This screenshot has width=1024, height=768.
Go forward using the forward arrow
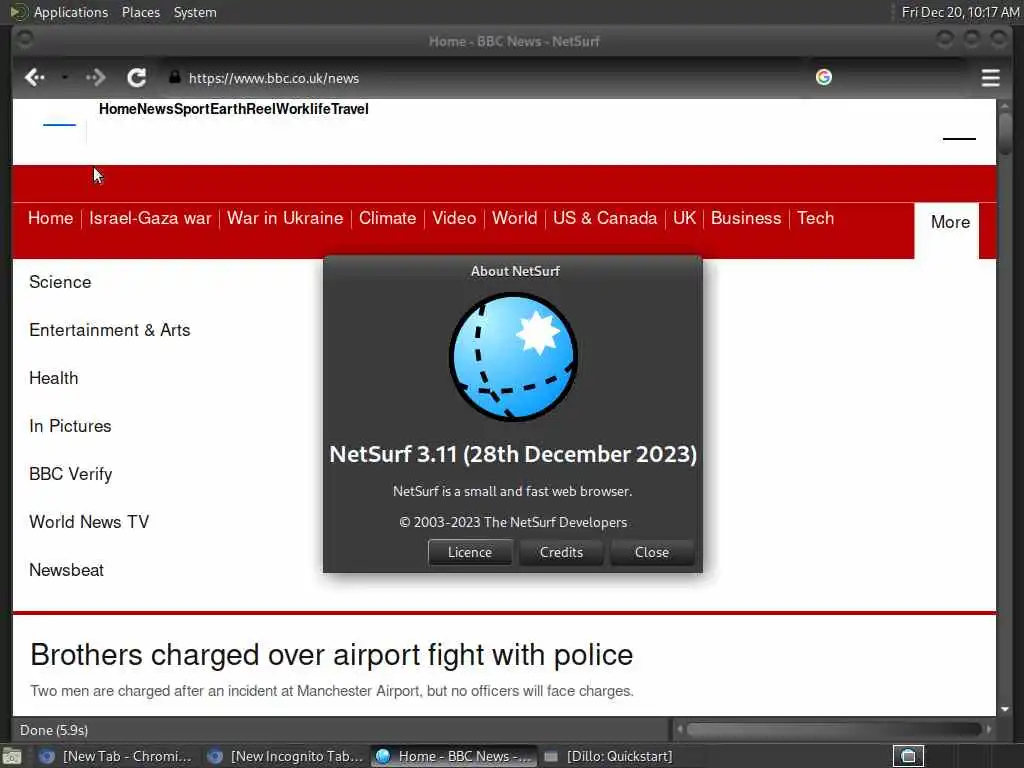(95, 78)
